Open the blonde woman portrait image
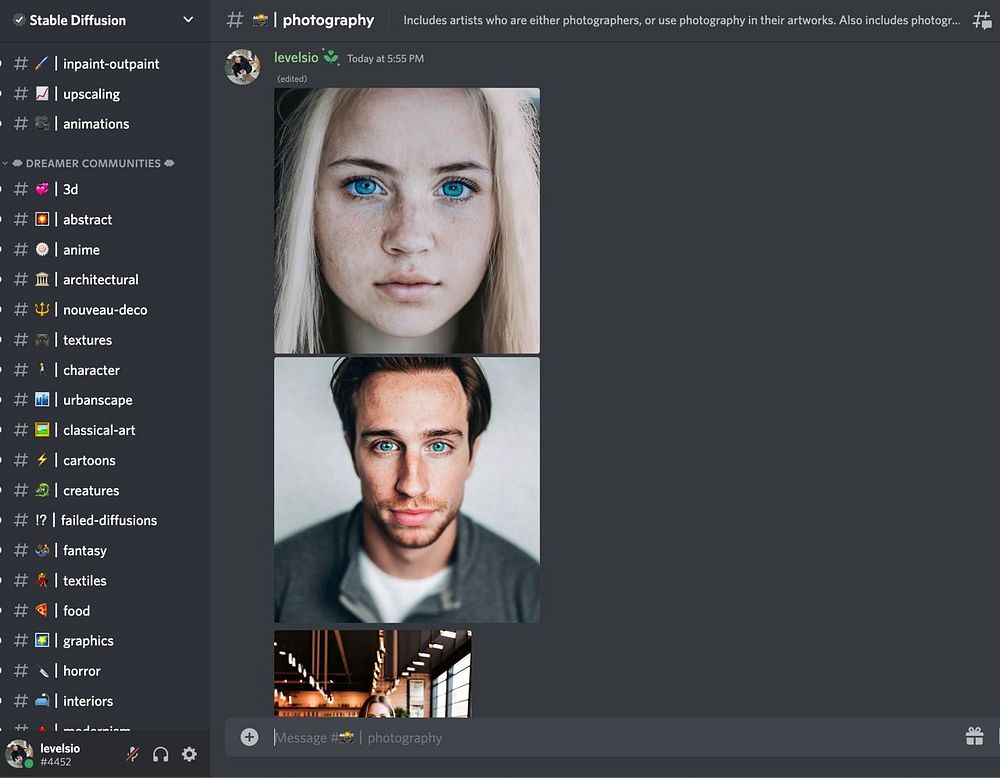 pos(407,221)
